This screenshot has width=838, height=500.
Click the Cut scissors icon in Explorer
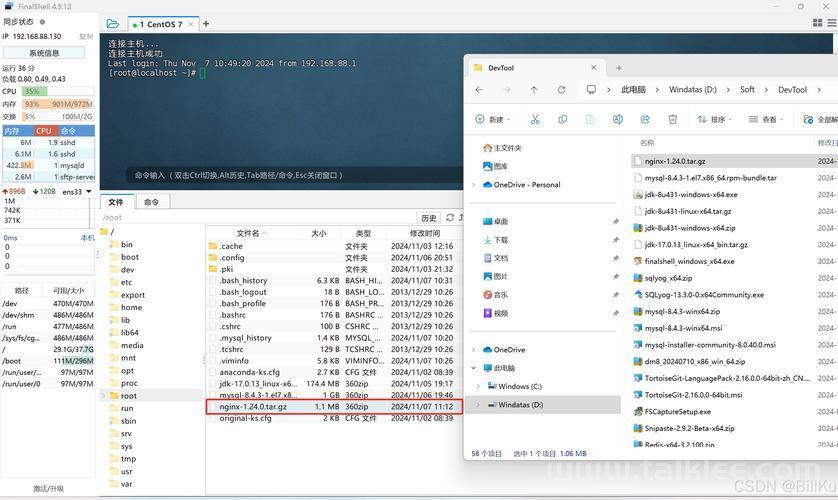(x=535, y=119)
